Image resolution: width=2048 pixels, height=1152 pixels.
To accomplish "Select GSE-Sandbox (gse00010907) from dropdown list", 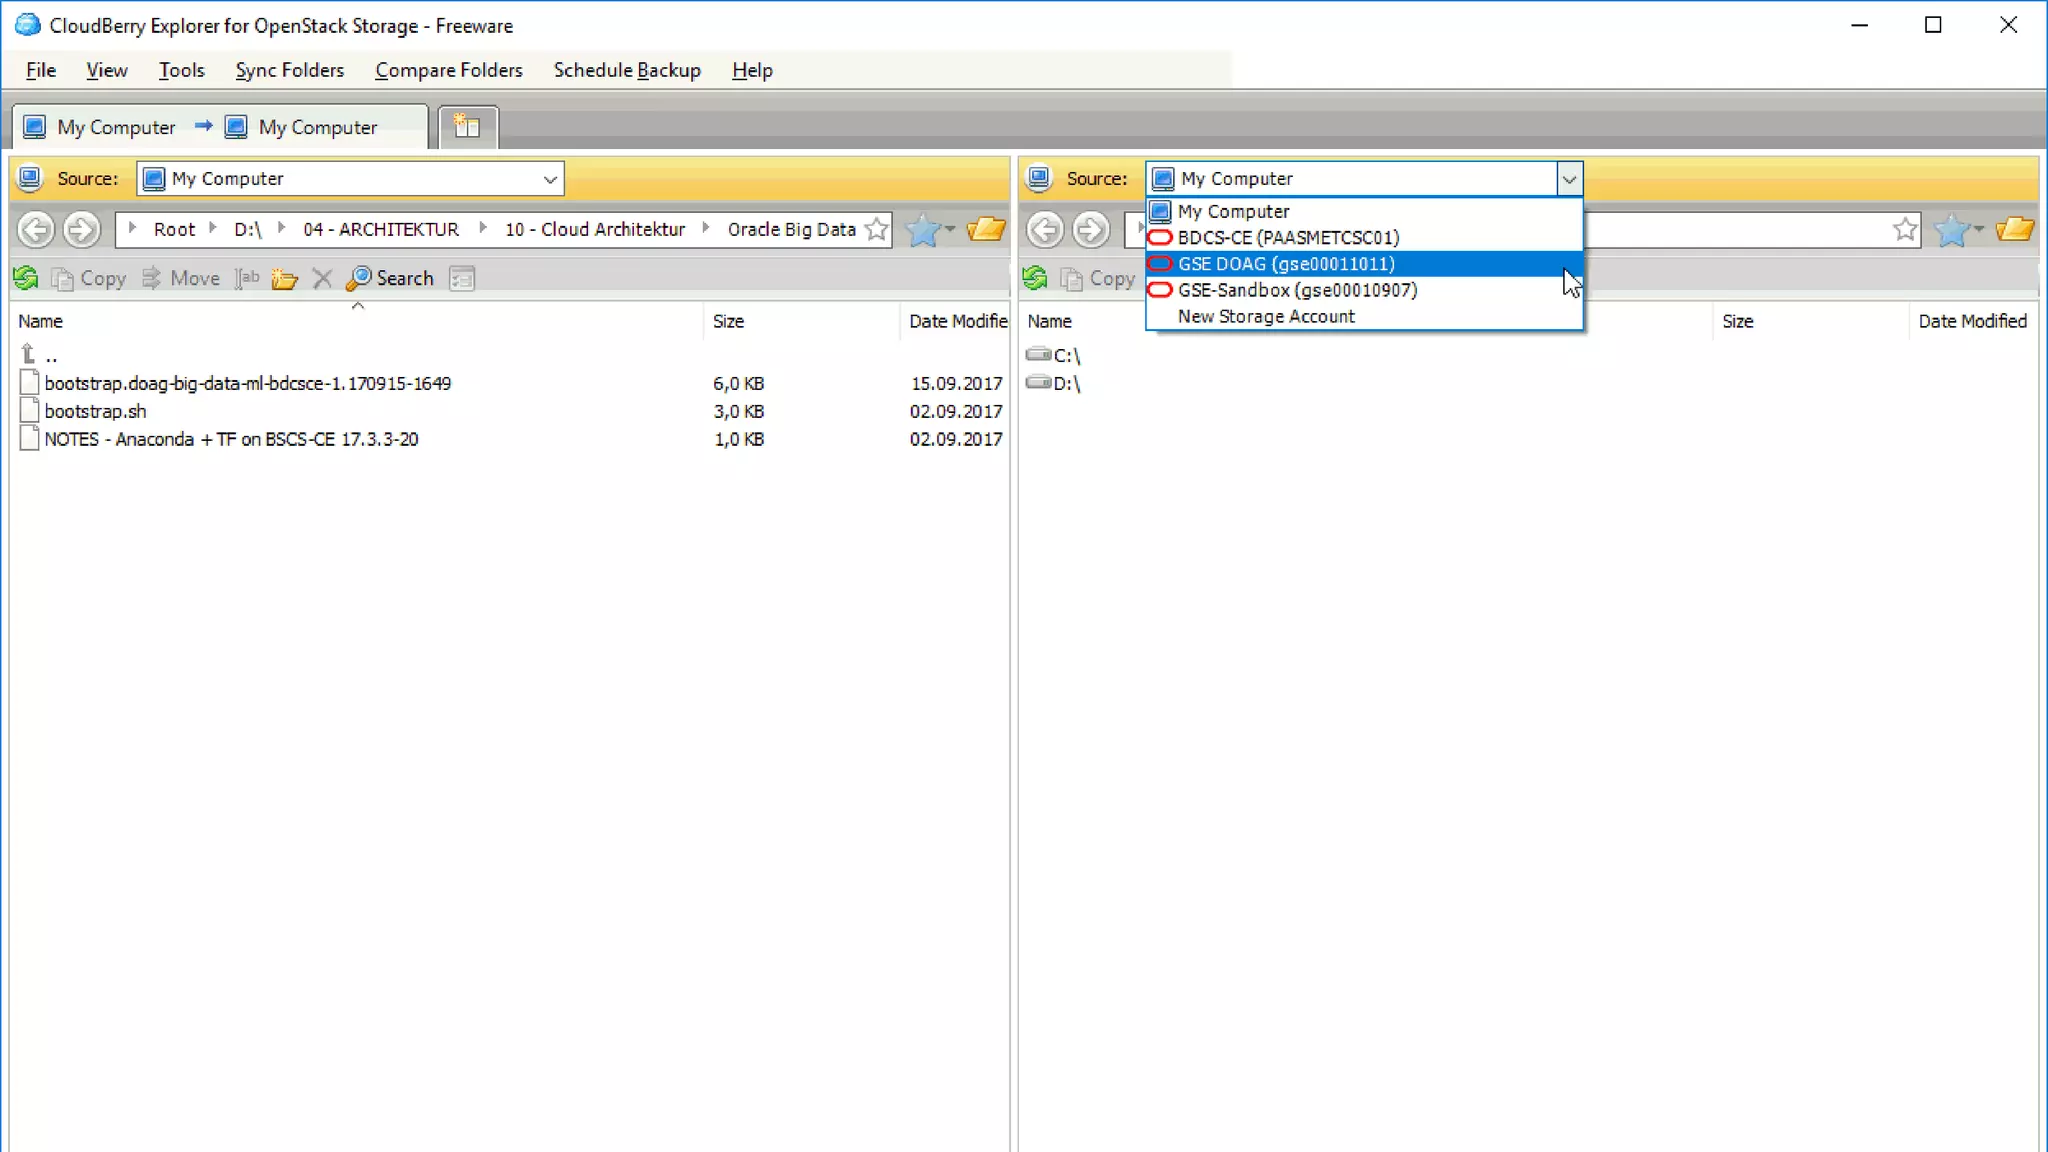I will pyautogui.click(x=1297, y=290).
